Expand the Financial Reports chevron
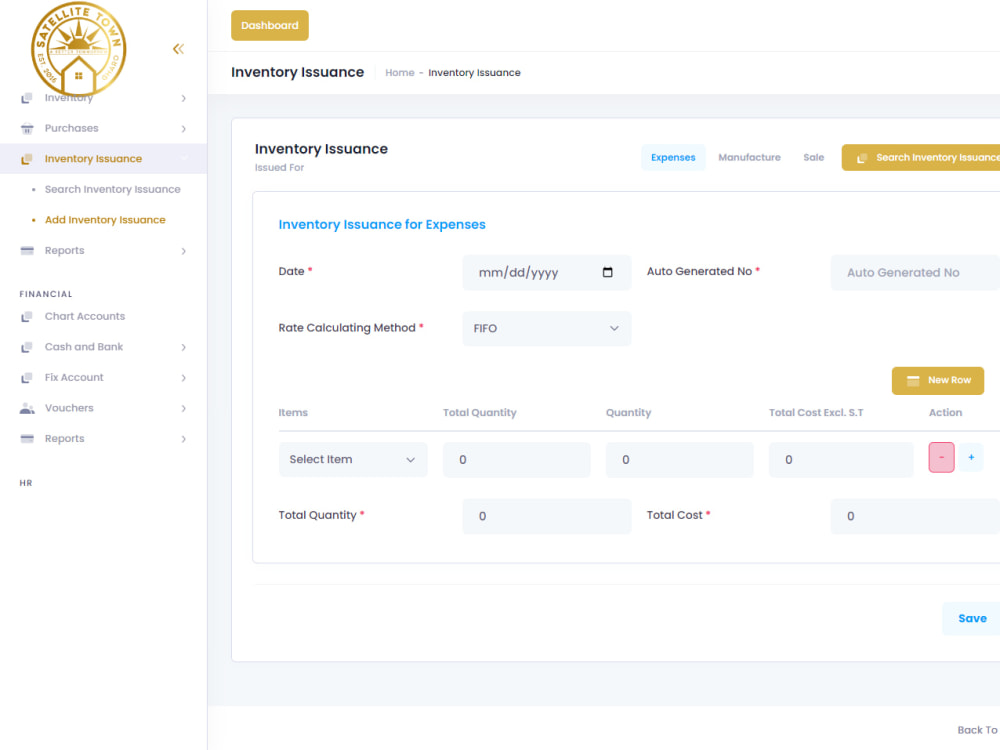The image size is (1000, 750). click(184, 439)
